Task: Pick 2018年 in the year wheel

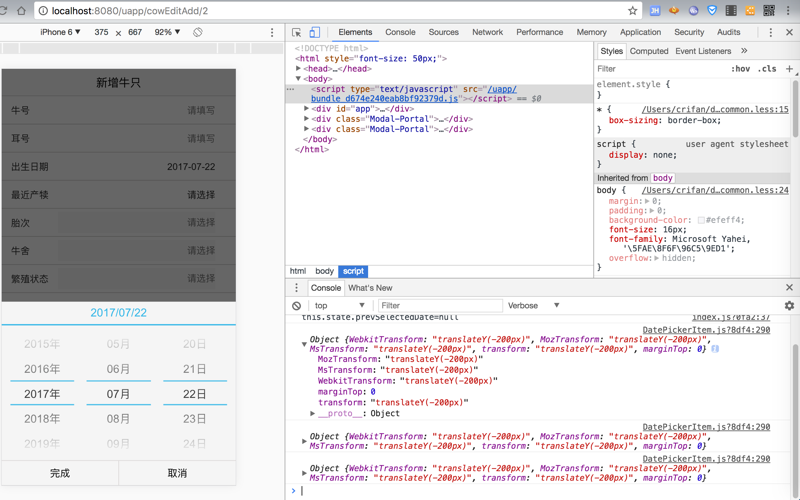Action: pos(42,419)
